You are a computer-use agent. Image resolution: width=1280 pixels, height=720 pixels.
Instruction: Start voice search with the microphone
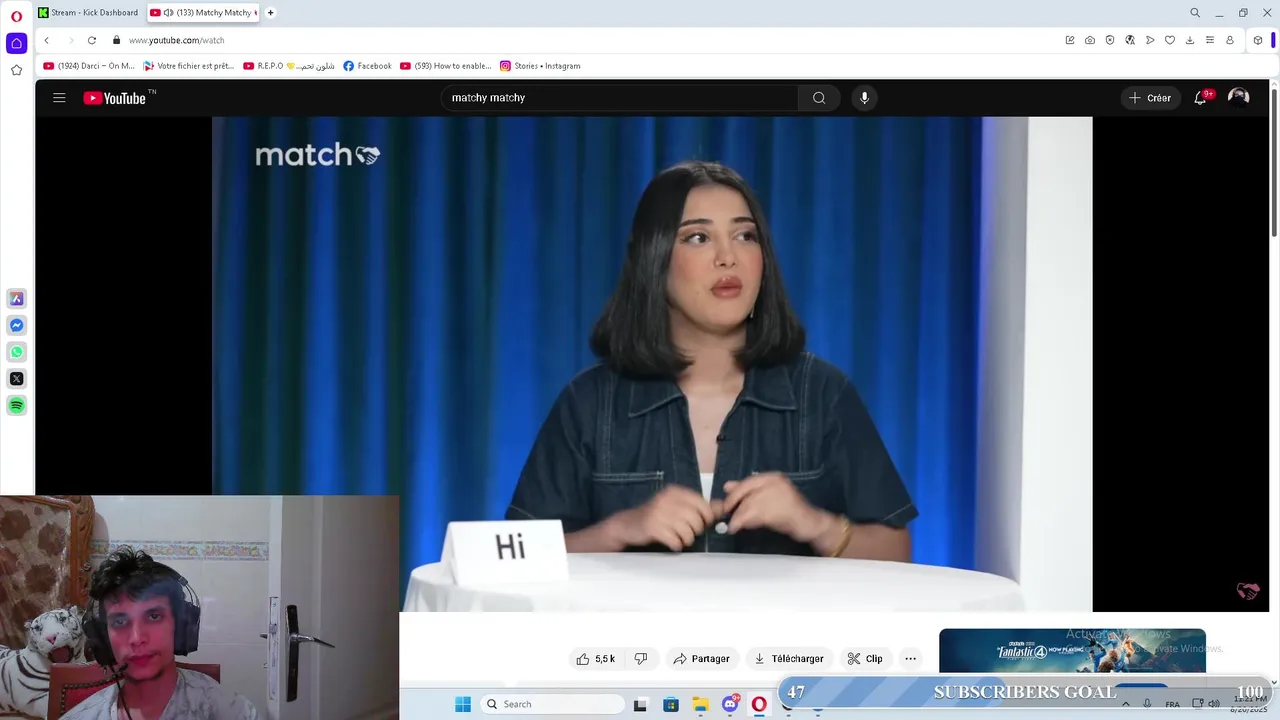coord(865,98)
